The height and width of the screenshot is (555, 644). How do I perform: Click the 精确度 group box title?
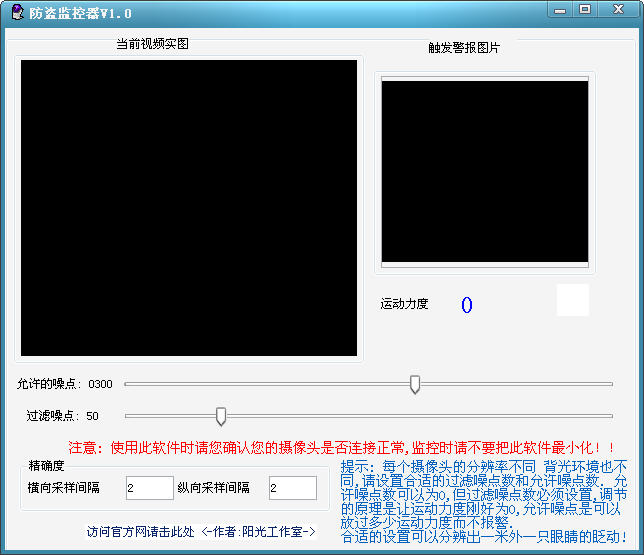coord(46,466)
